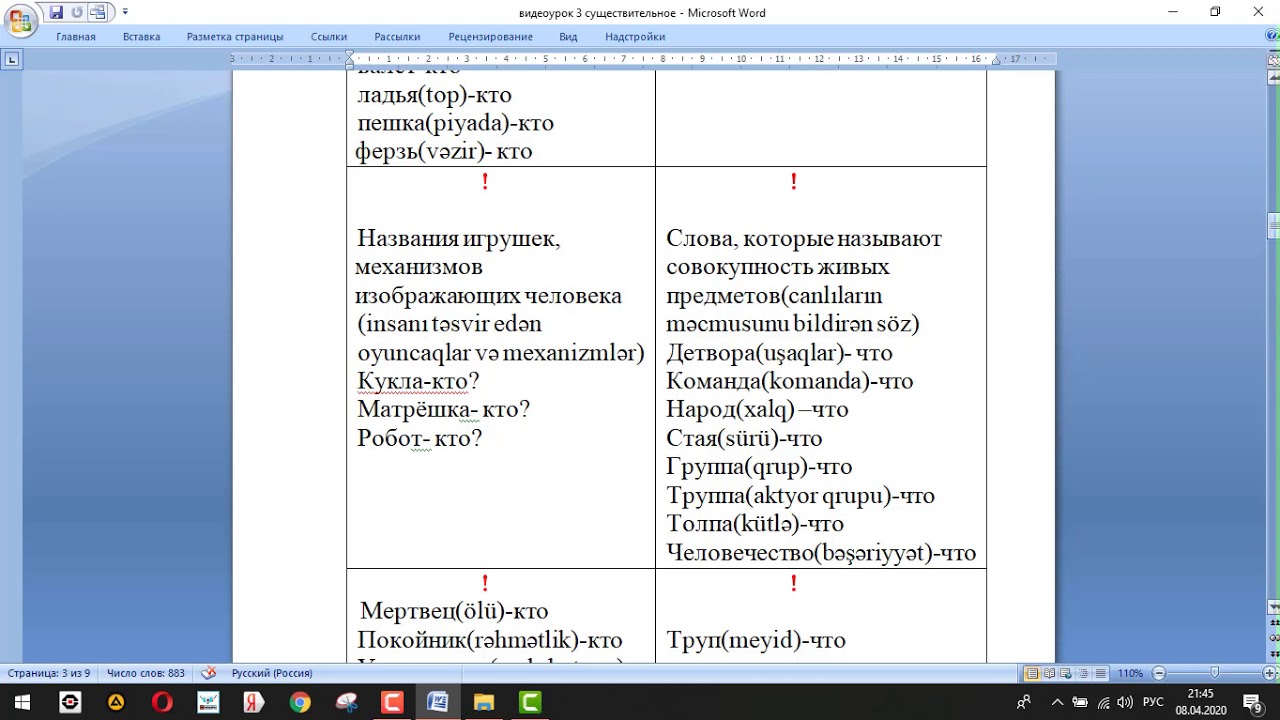The image size is (1280, 720).
Task: Launch Google Chrome from the taskbar
Action: click(x=300, y=701)
